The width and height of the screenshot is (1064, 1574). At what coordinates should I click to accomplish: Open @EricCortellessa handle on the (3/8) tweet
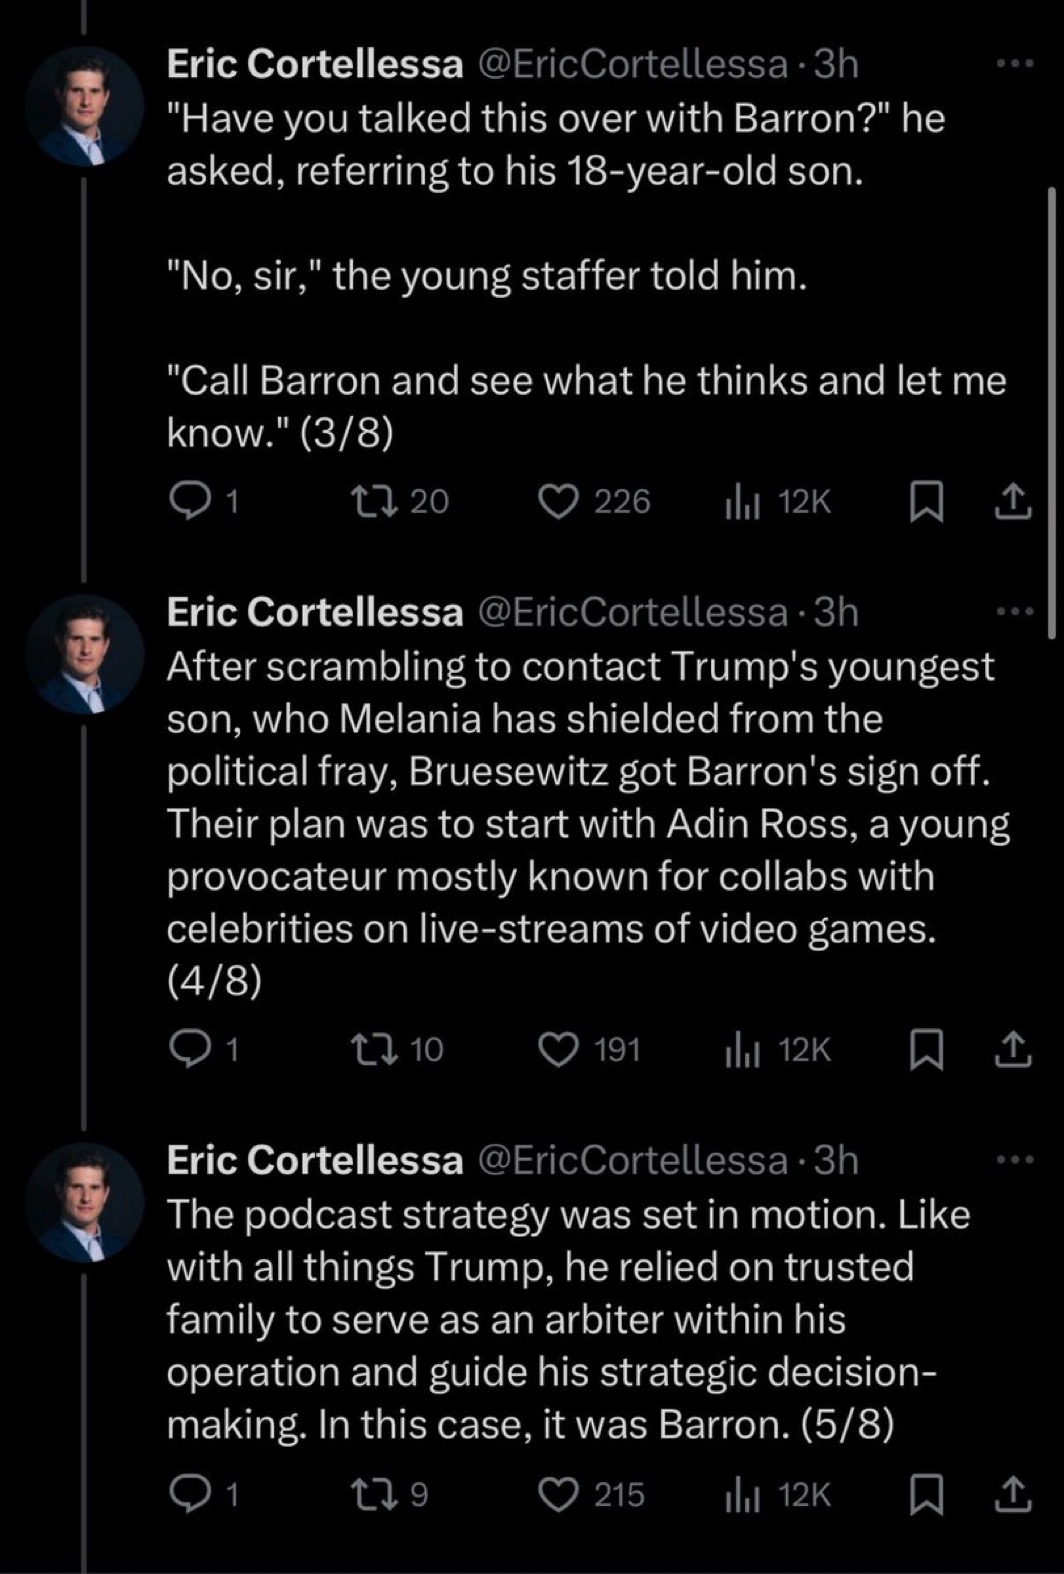(x=634, y=65)
